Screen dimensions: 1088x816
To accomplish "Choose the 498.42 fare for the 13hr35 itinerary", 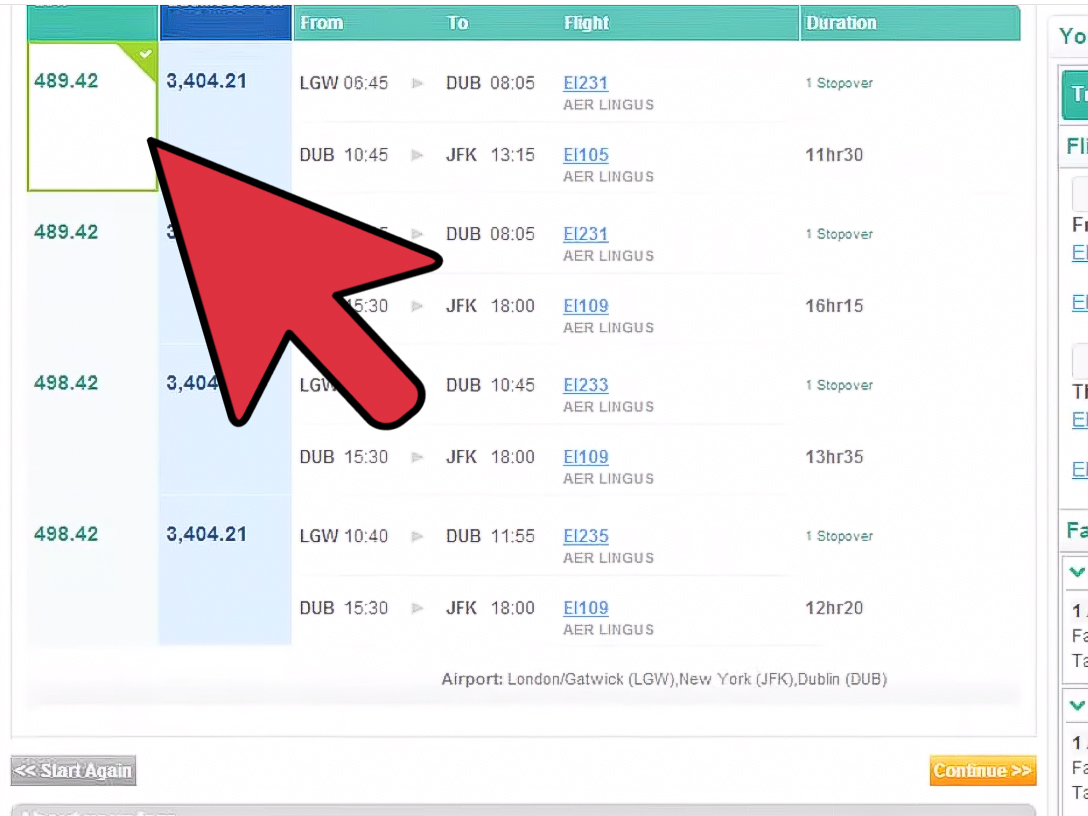I will pos(66,383).
